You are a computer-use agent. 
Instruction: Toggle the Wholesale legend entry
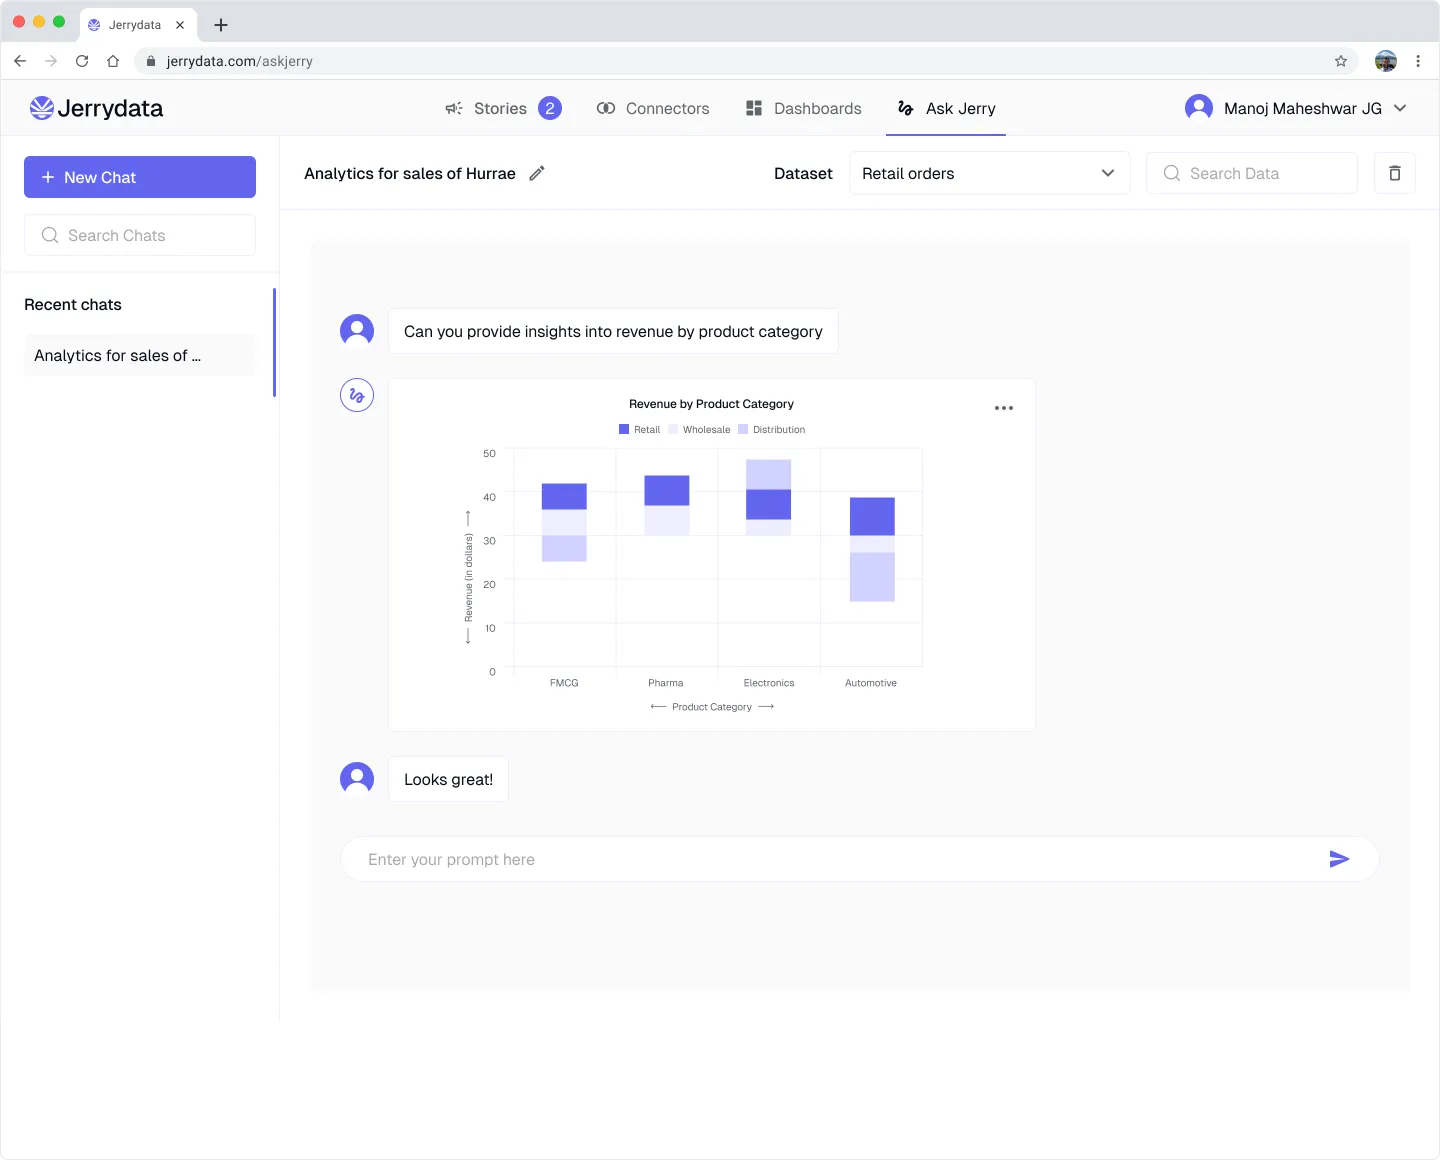[x=700, y=430]
